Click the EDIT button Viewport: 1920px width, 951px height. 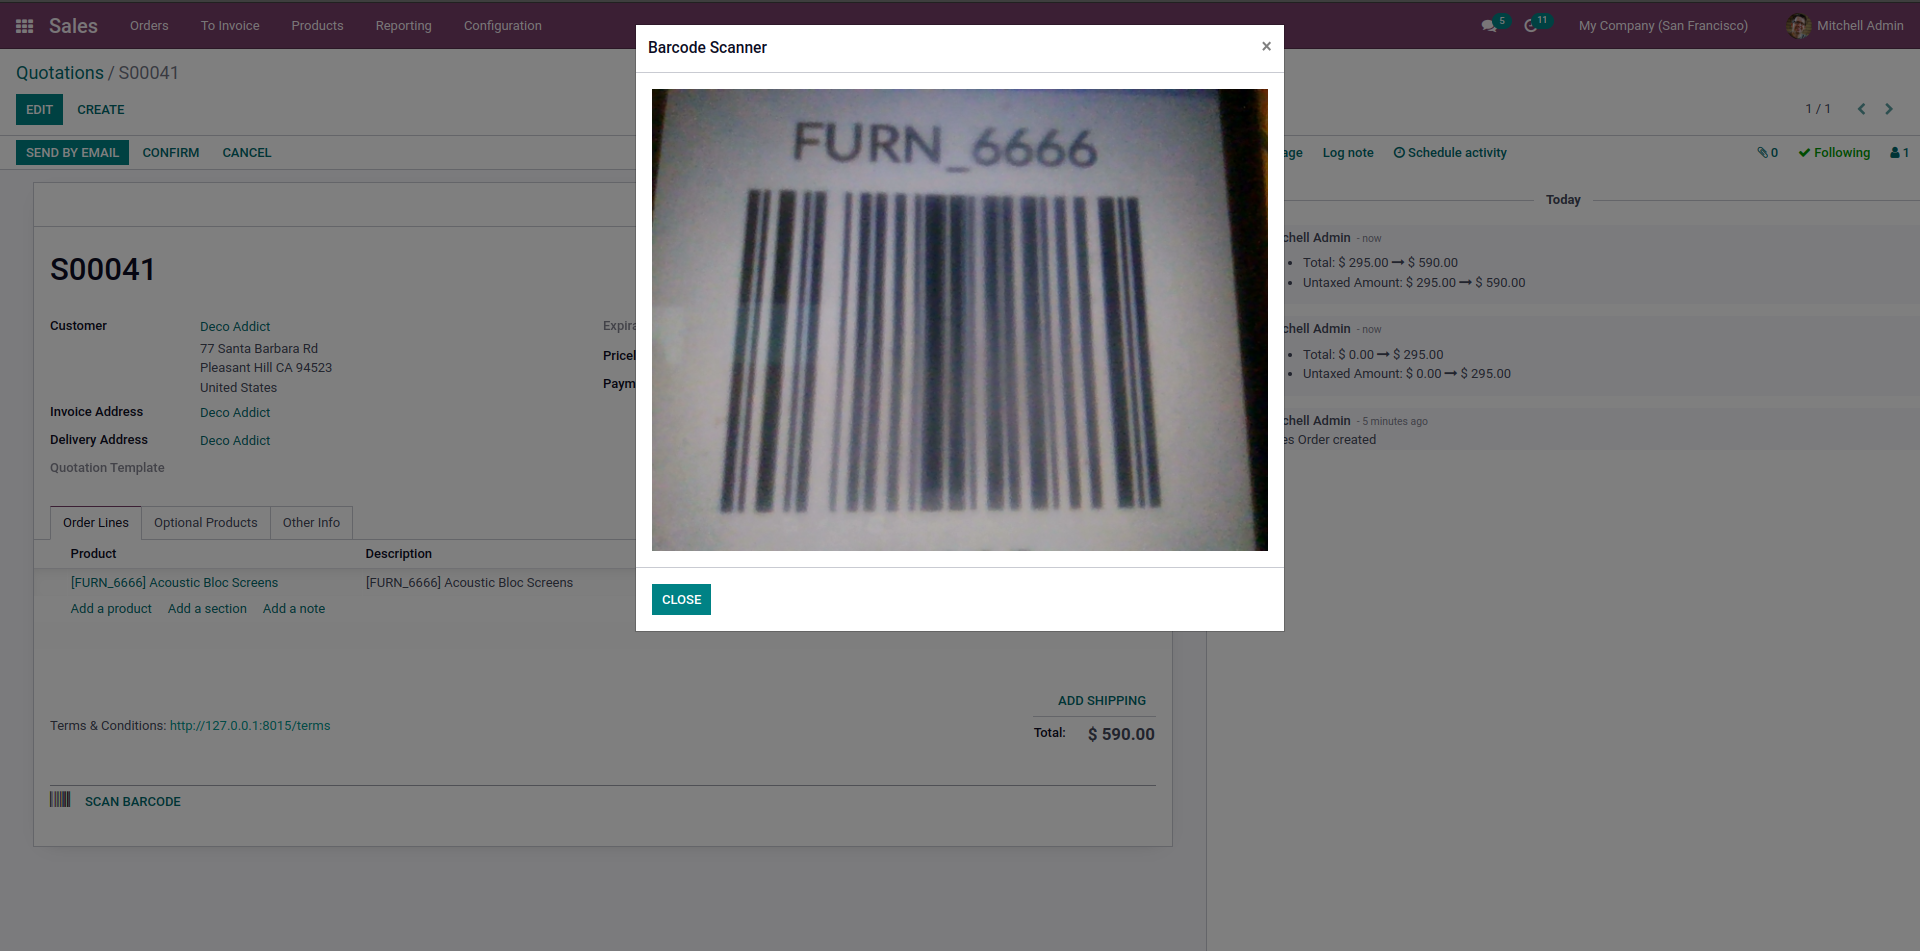point(39,110)
